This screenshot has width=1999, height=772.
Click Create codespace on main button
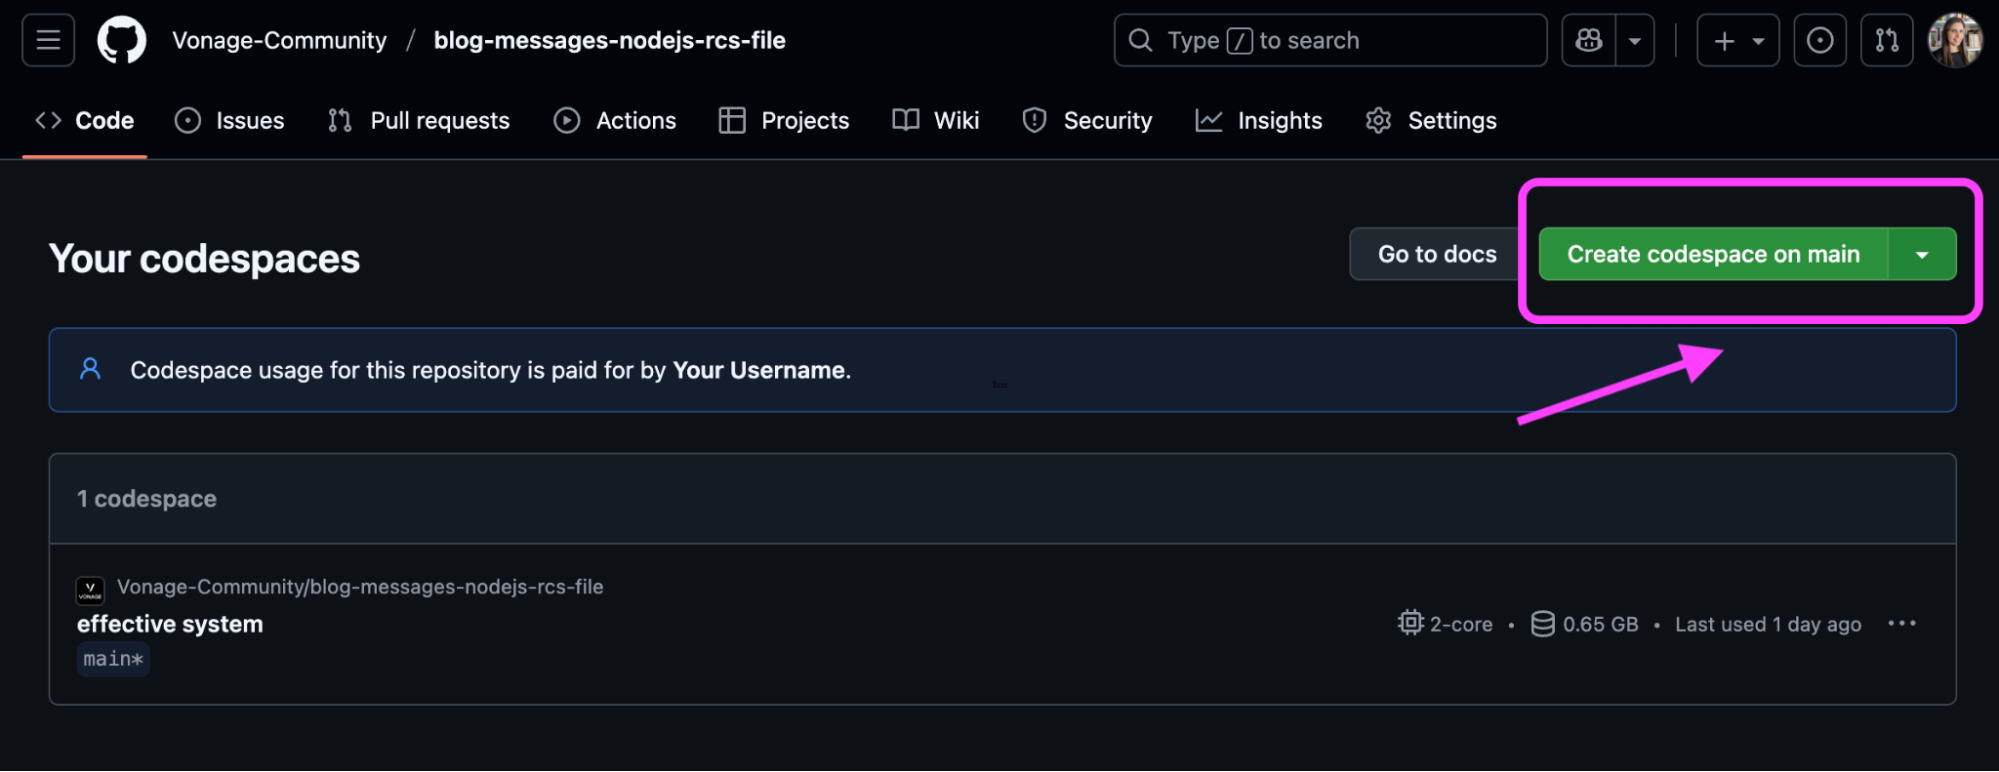pyautogui.click(x=1713, y=254)
